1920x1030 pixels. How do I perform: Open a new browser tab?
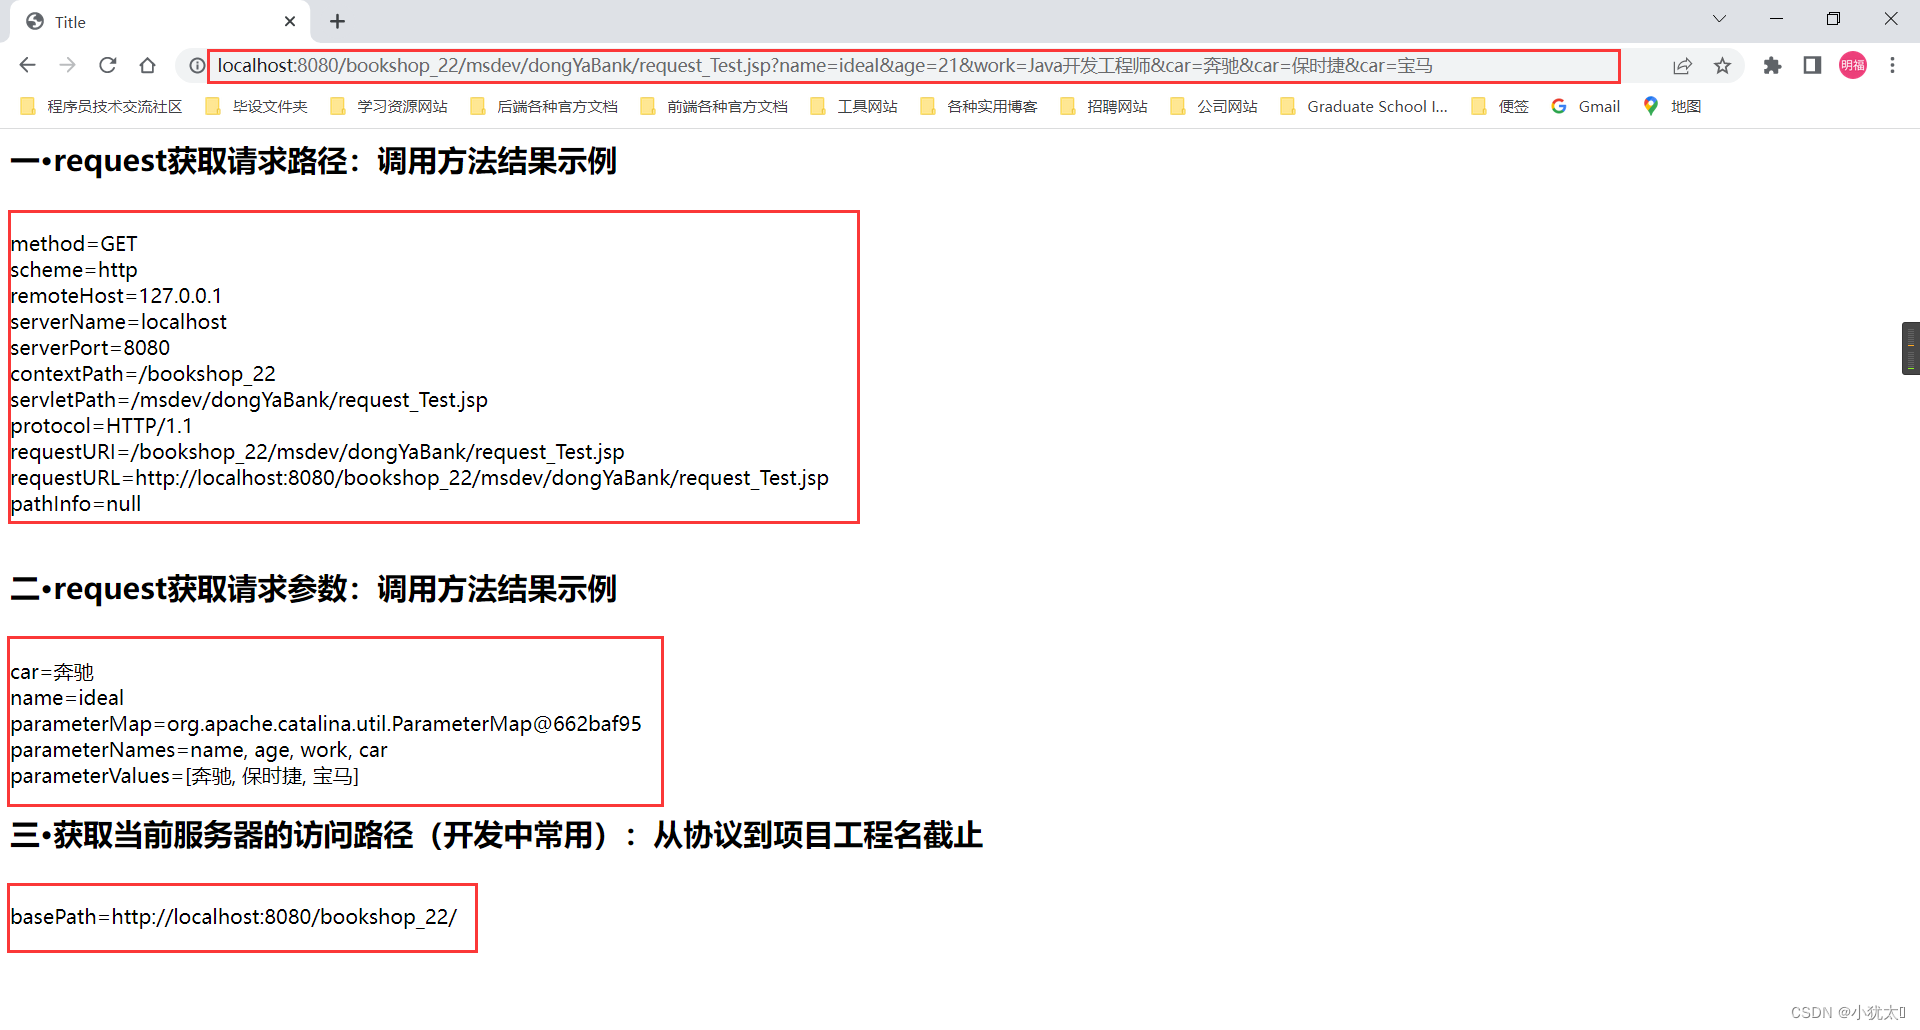click(x=337, y=21)
